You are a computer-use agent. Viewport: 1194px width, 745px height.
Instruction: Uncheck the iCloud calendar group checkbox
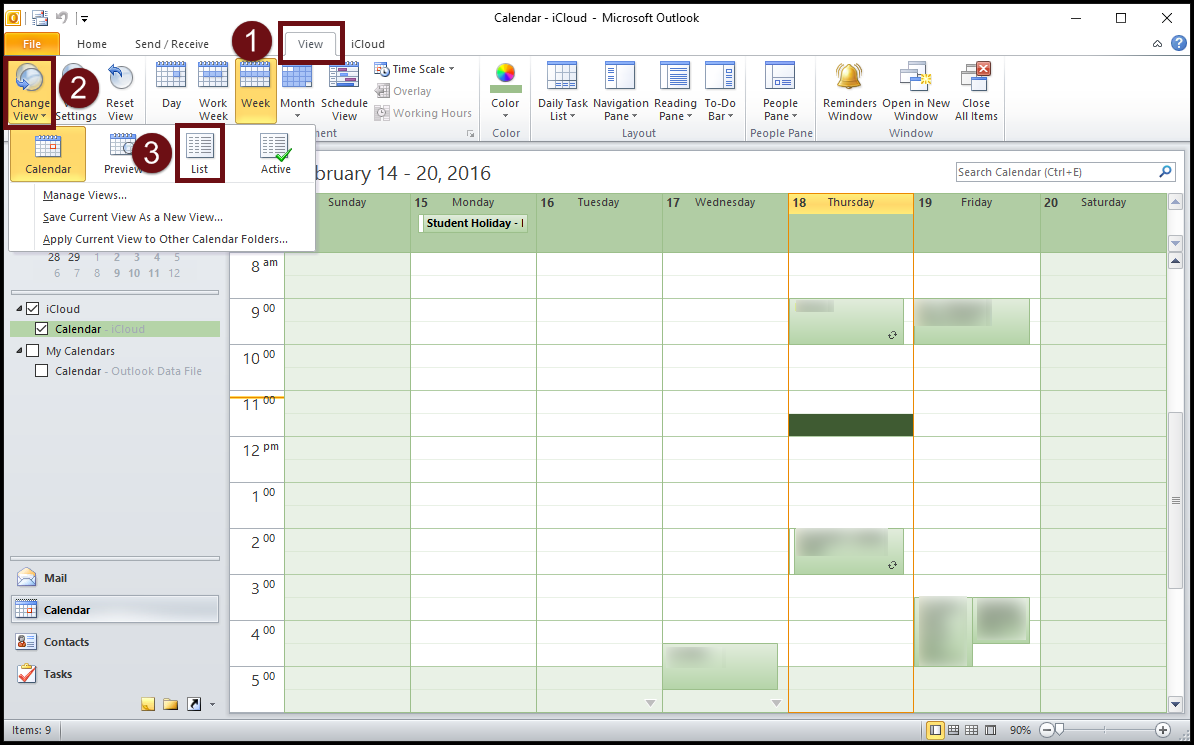[x=32, y=309]
